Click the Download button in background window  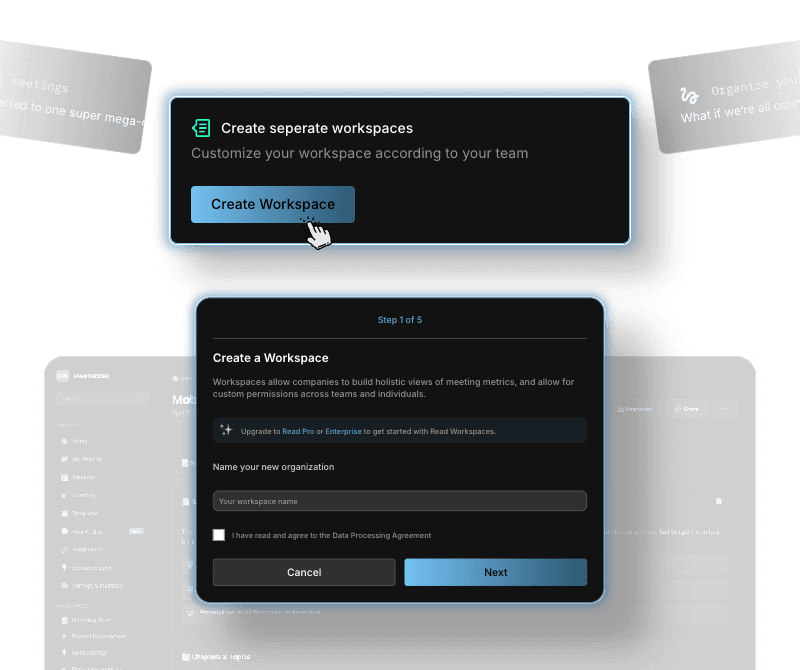click(x=634, y=409)
